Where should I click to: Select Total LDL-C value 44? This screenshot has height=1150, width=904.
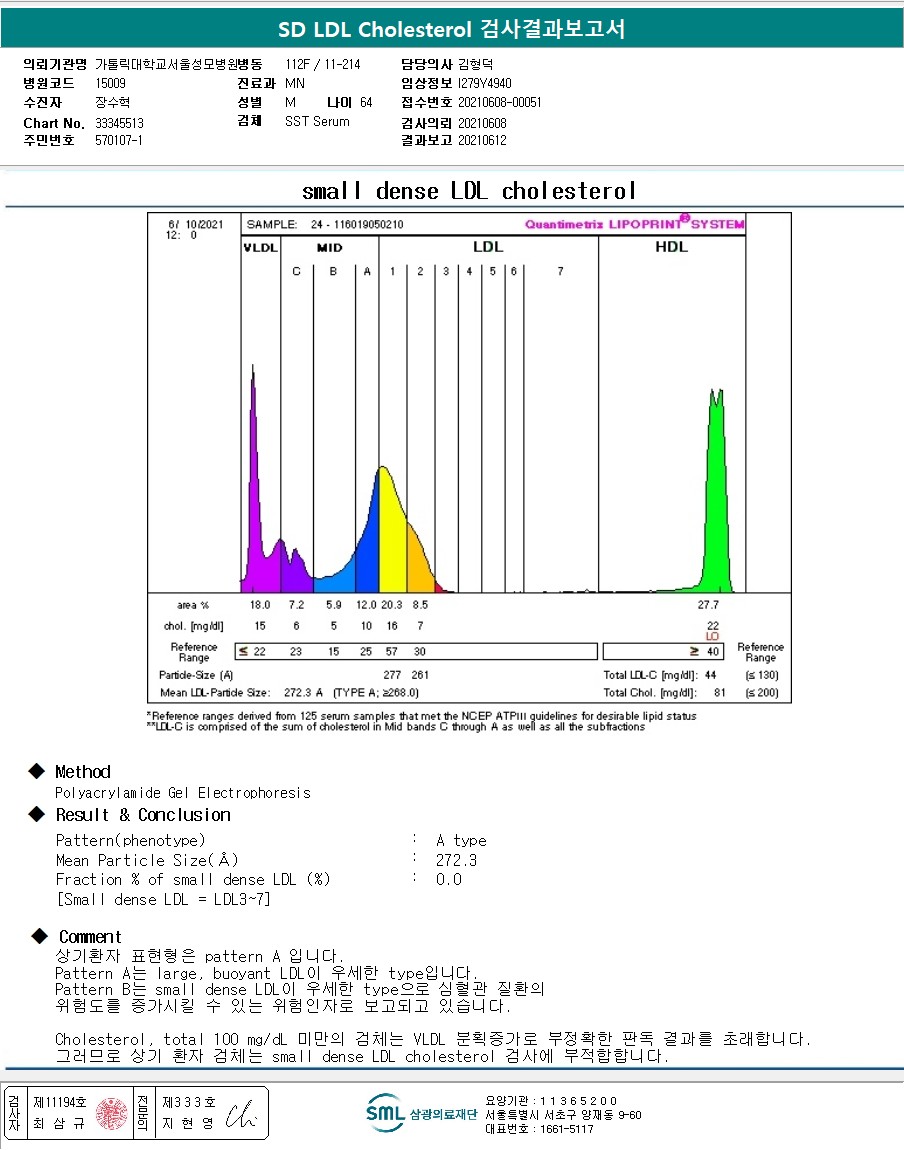click(x=710, y=675)
